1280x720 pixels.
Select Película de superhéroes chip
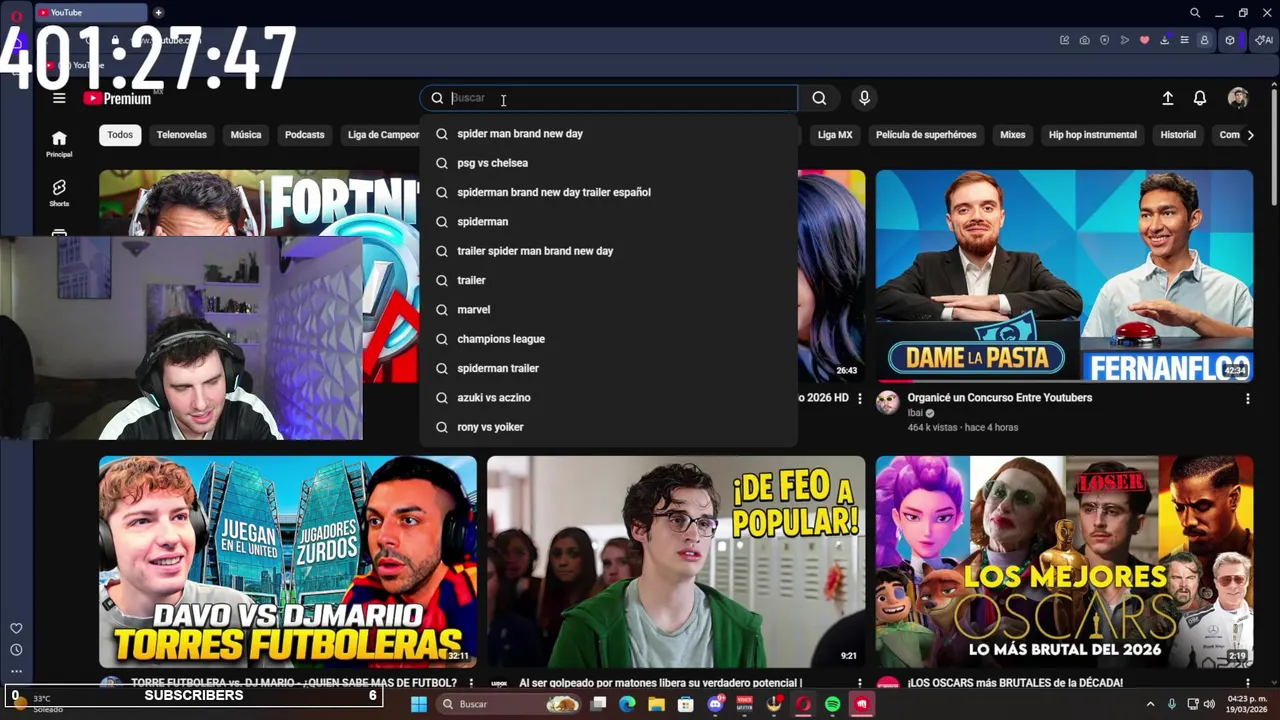[926, 135]
